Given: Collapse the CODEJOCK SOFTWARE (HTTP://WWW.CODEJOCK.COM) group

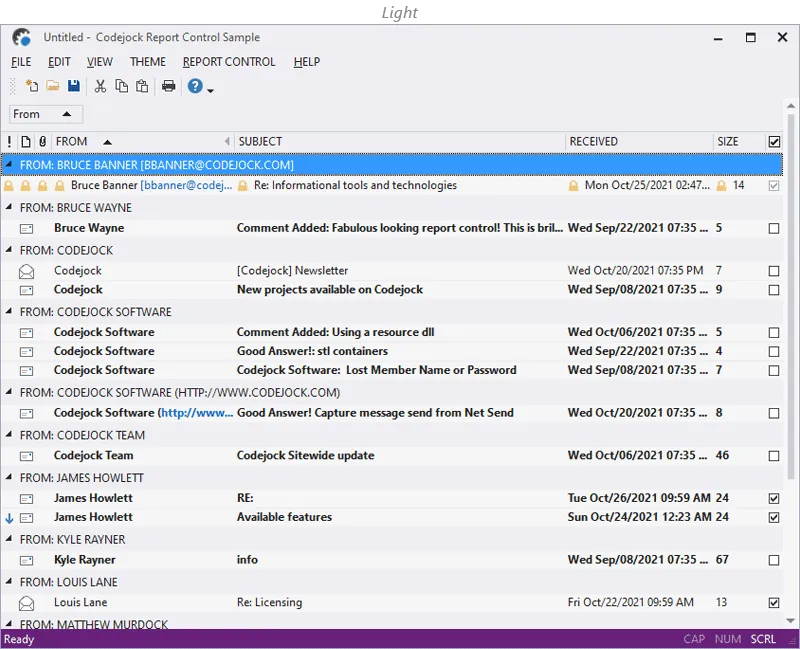Looking at the screenshot, I should coord(9,391).
